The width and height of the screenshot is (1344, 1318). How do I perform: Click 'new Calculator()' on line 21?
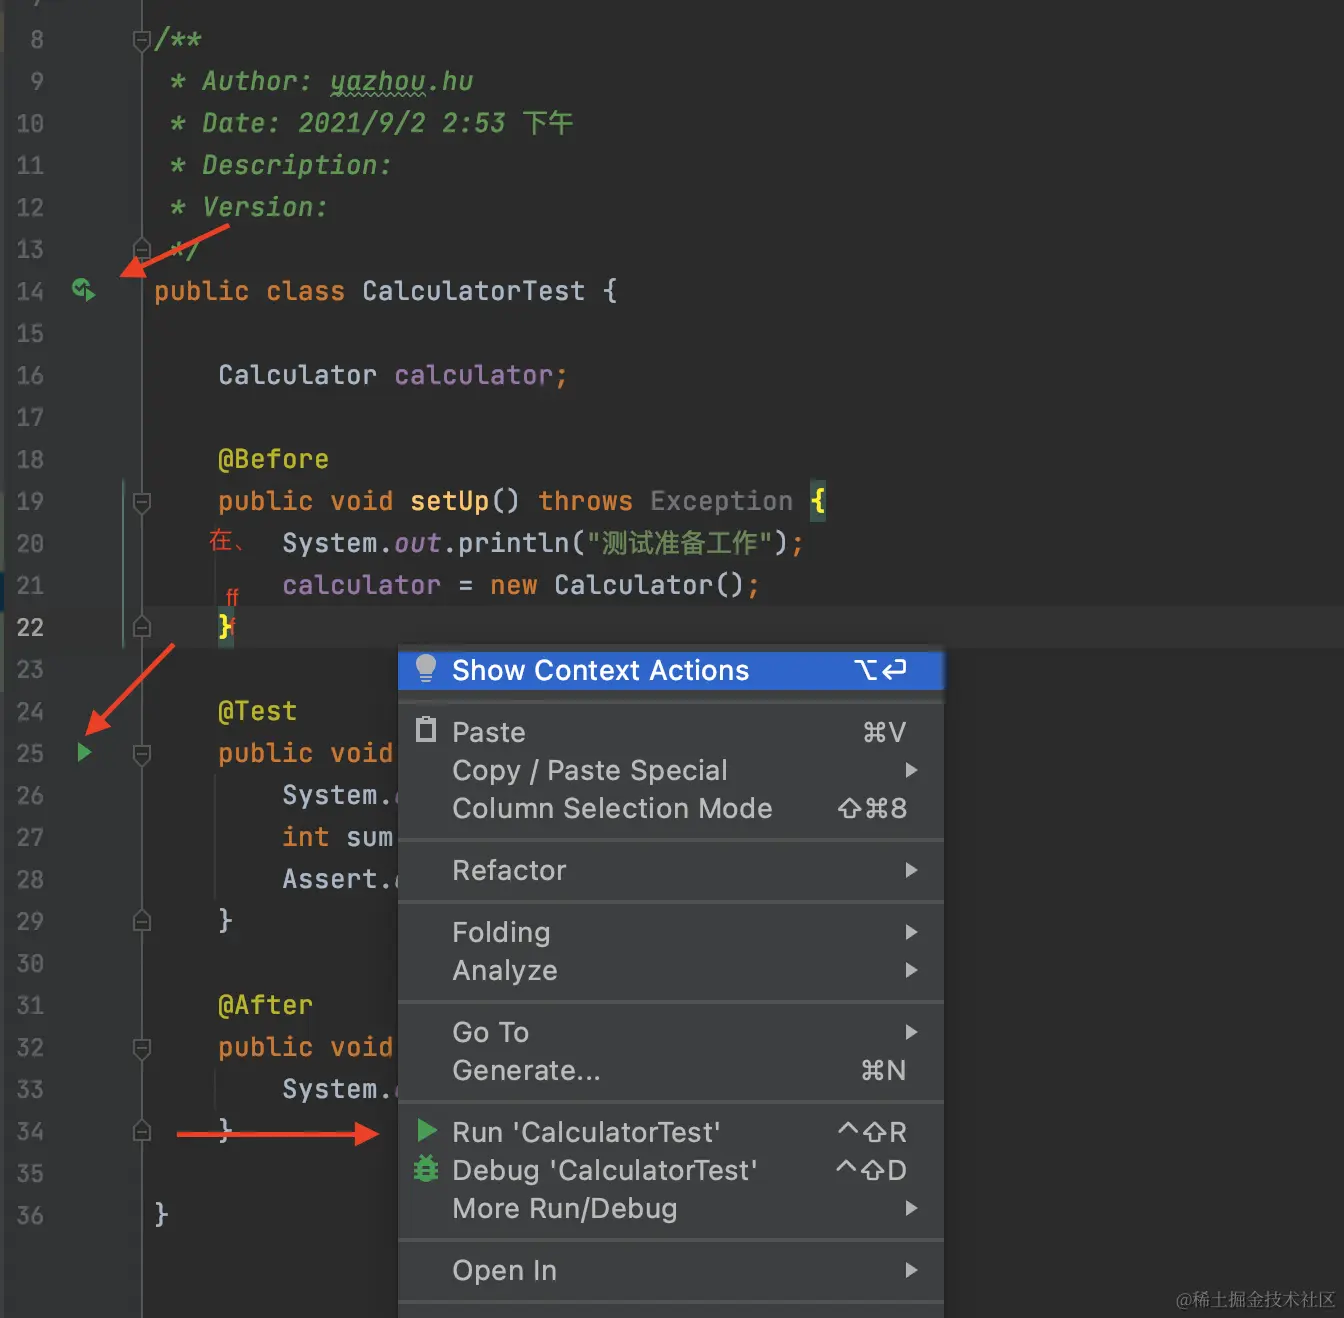coord(616,585)
